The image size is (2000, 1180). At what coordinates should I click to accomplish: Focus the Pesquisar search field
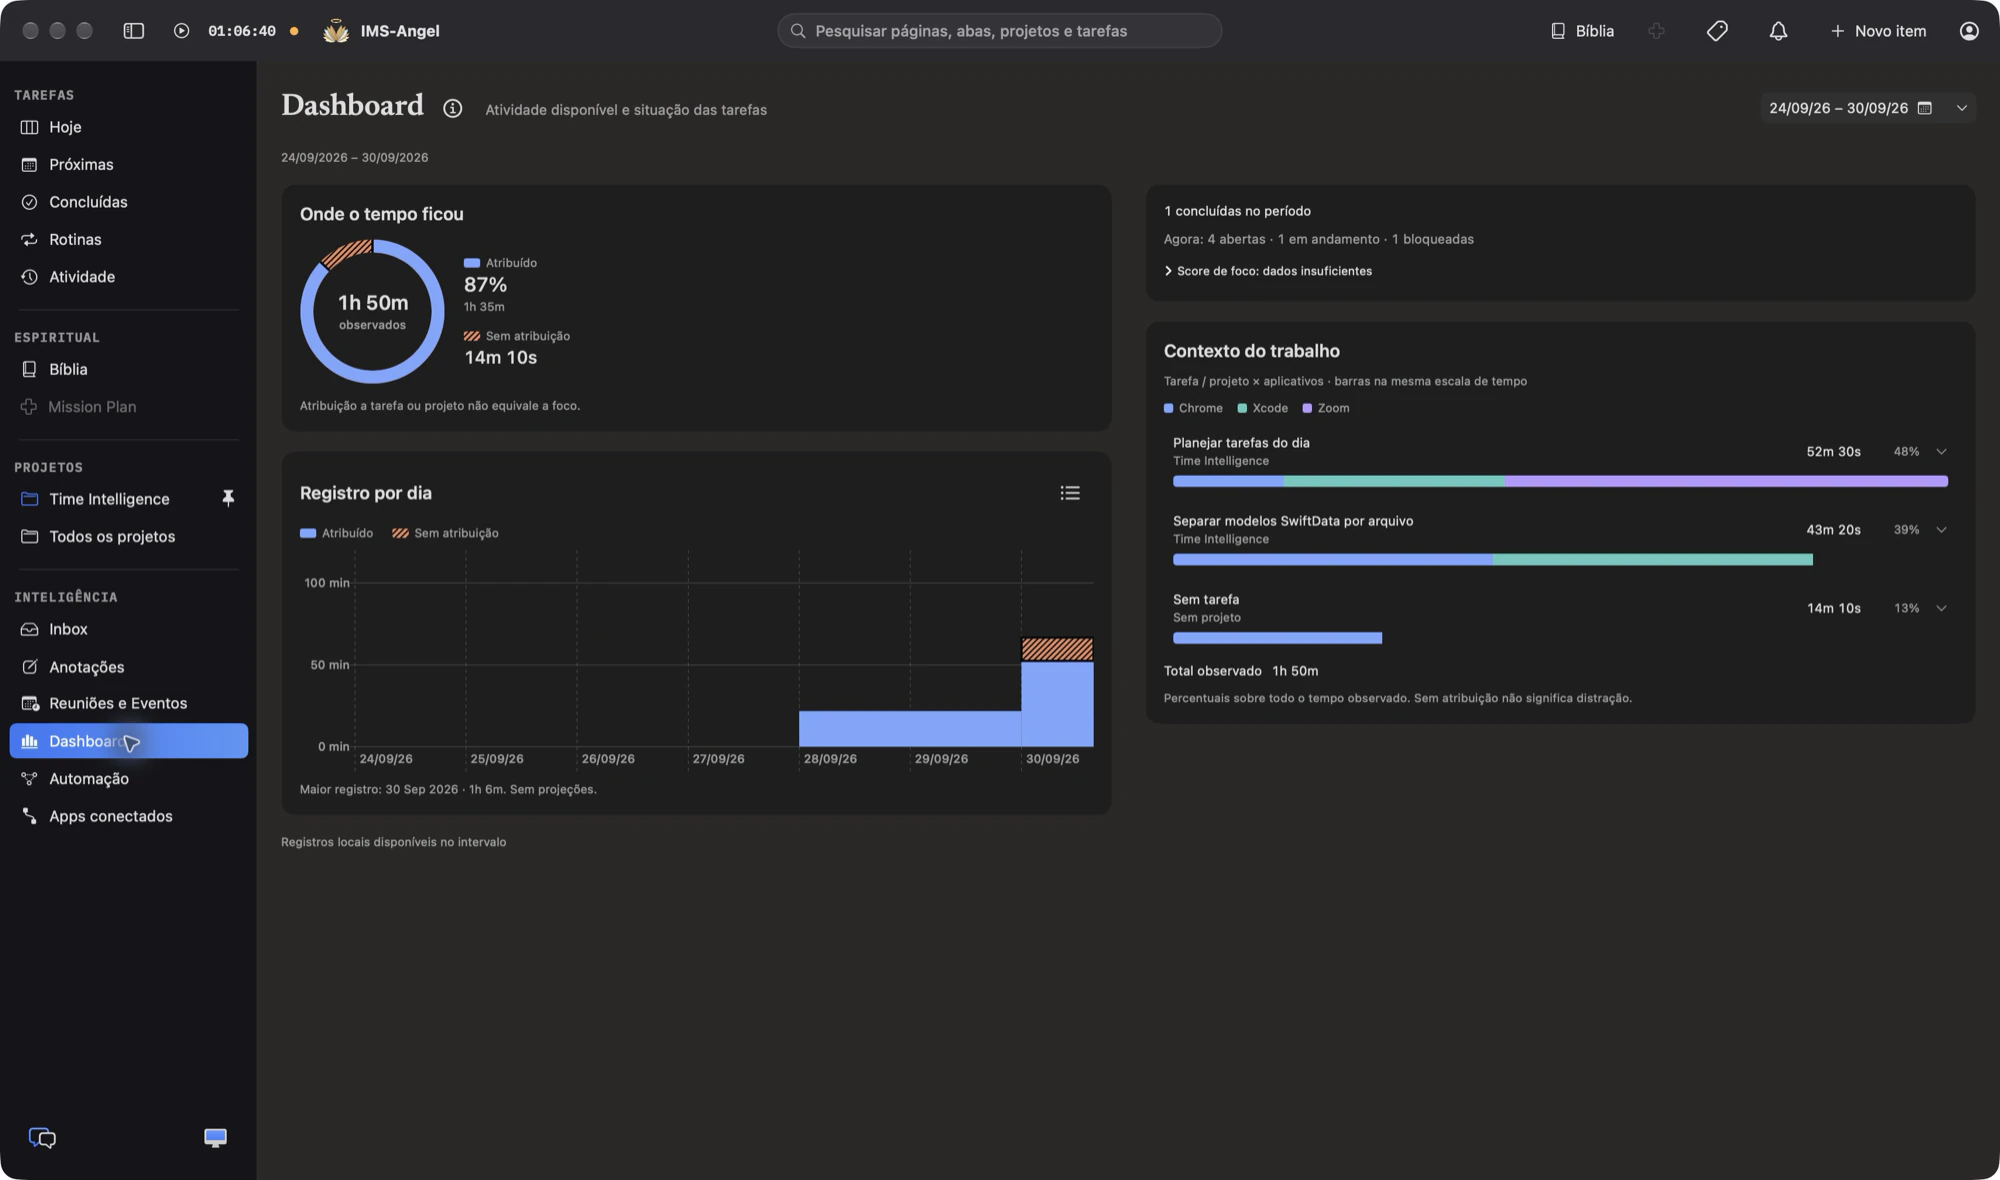pyautogui.click(x=1000, y=31)
